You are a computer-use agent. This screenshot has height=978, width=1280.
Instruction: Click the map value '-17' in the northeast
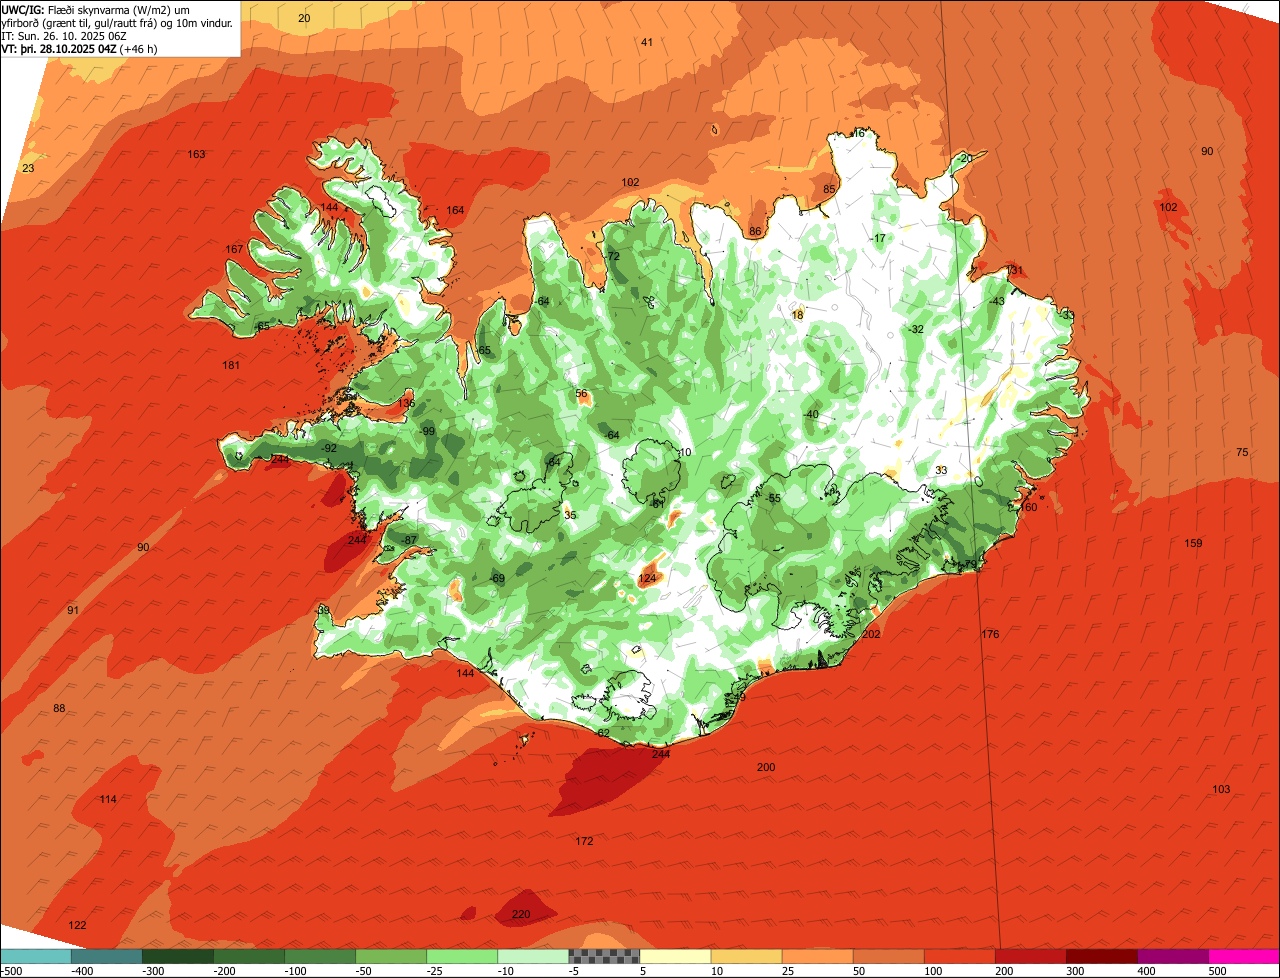[x=878, y=238]
